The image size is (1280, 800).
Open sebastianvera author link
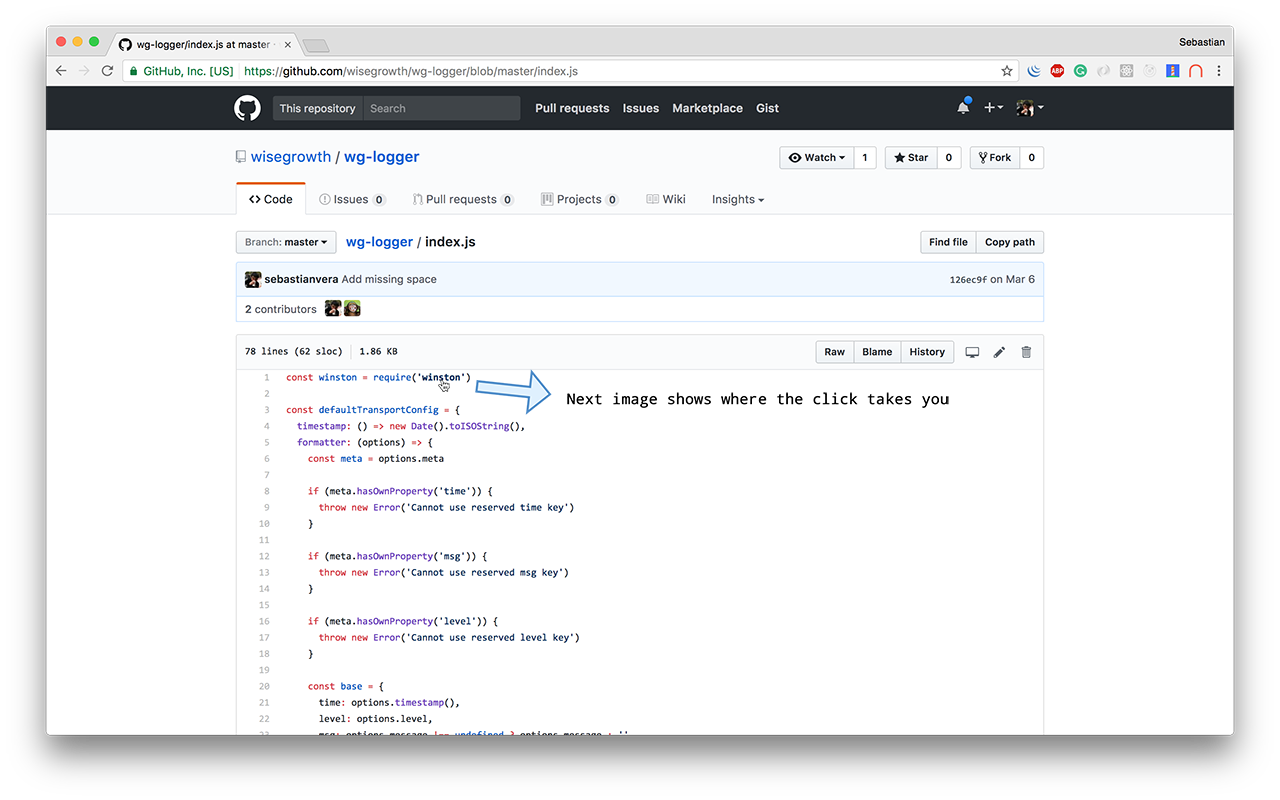point(301,279)
